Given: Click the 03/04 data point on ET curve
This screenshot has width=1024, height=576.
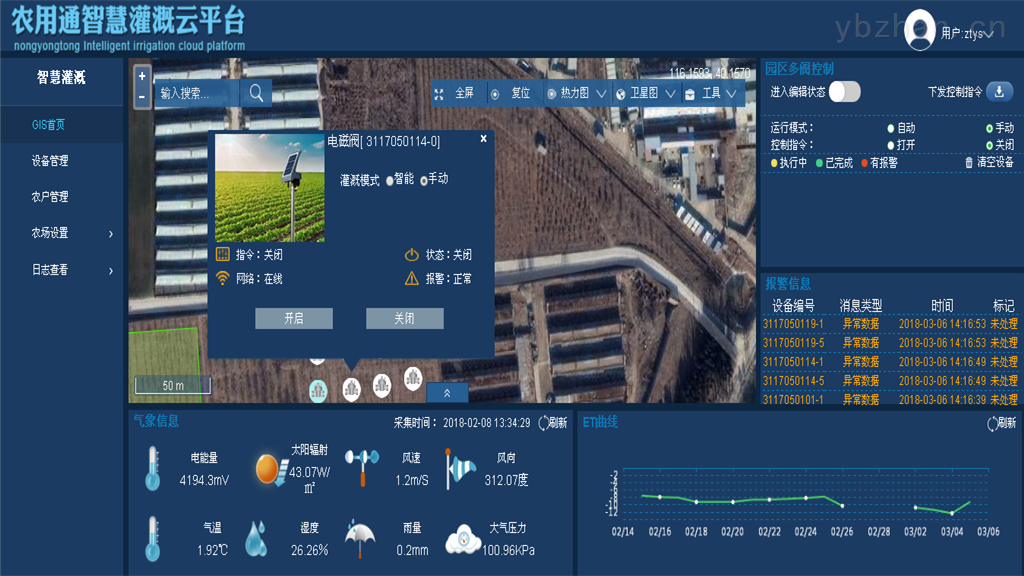Looking at the screenshot, I should [x=952, y=513].
